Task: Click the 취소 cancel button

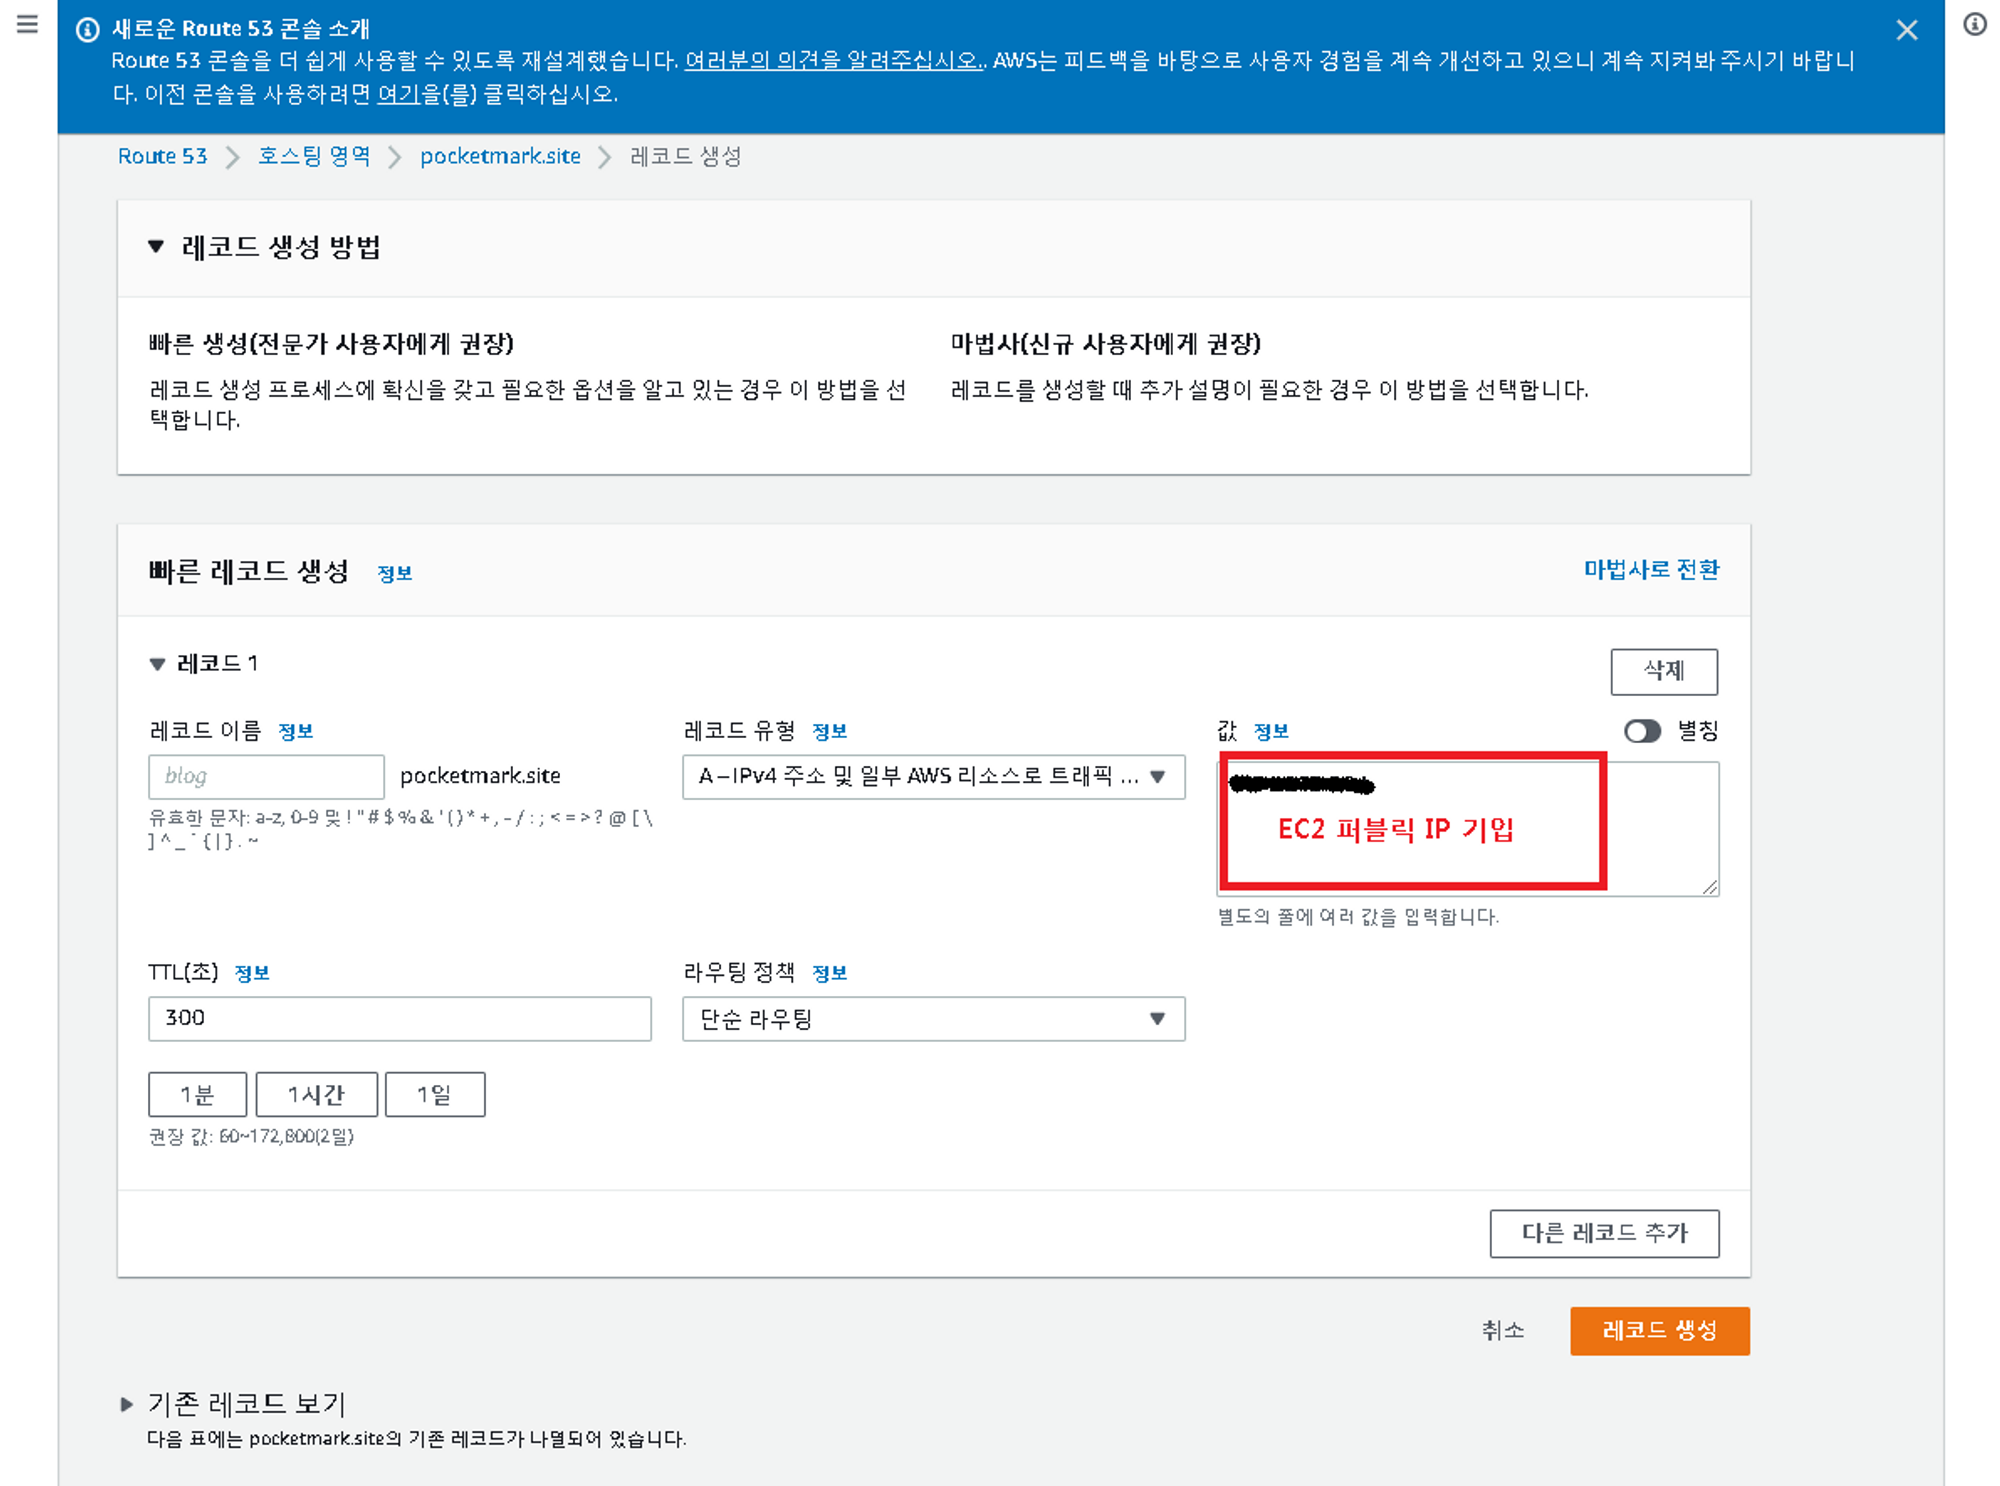Action: (x=1502, y=1331)
